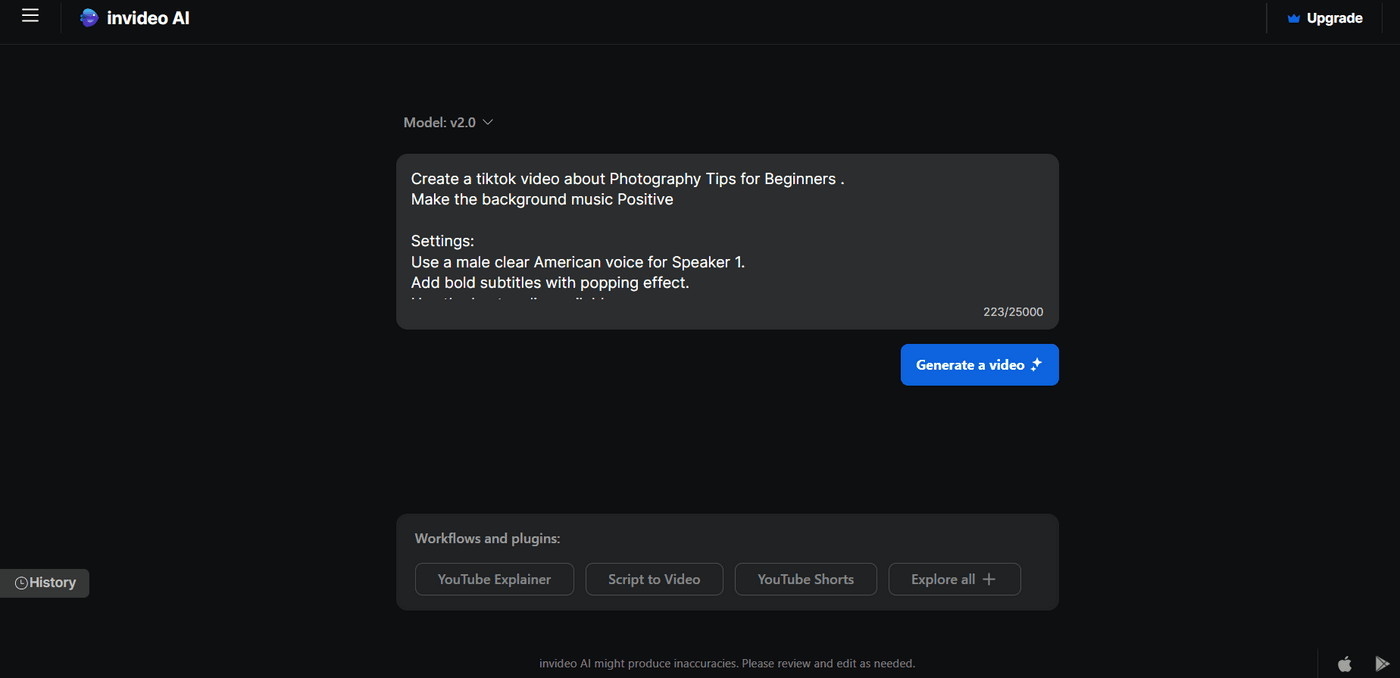The width and height of the screenshot is (1400, 678).
Task: Click the Google Play Store icon
Action: click(x=1383, y=663)
